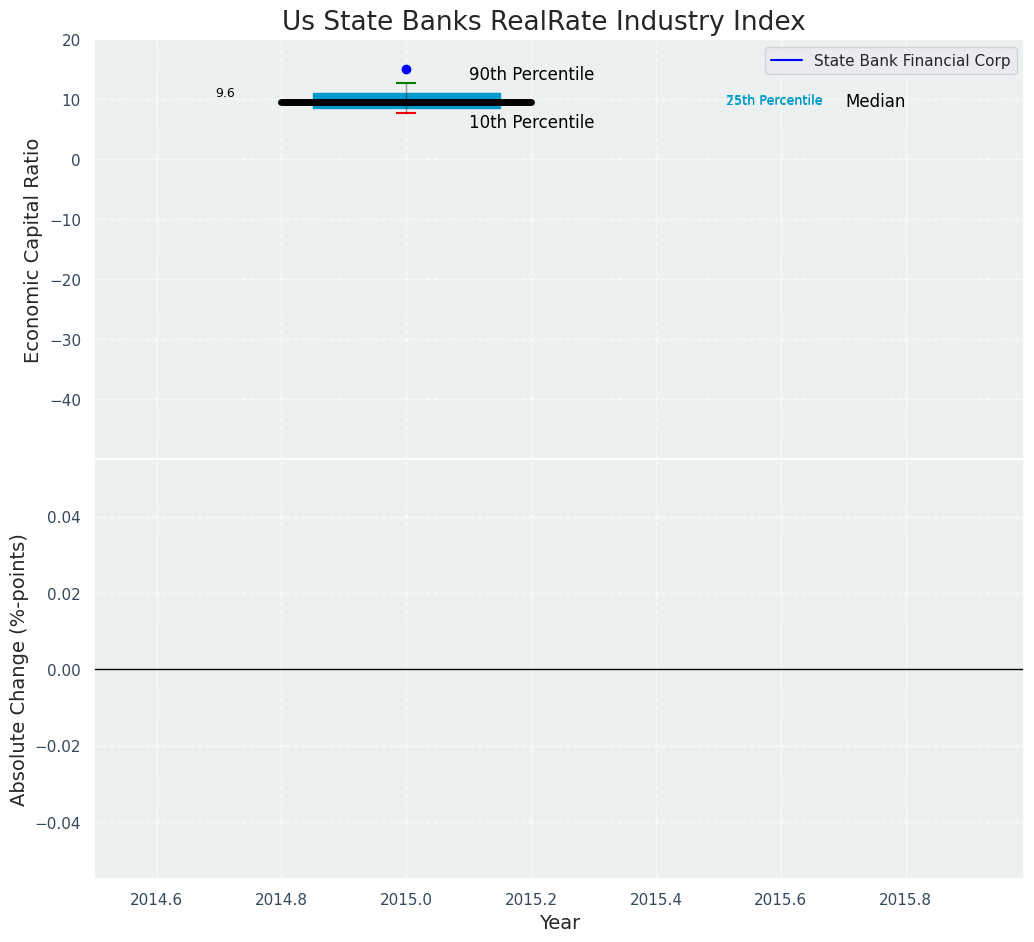
Task: Select the 9.6 median value label
Action: point(225,93)
